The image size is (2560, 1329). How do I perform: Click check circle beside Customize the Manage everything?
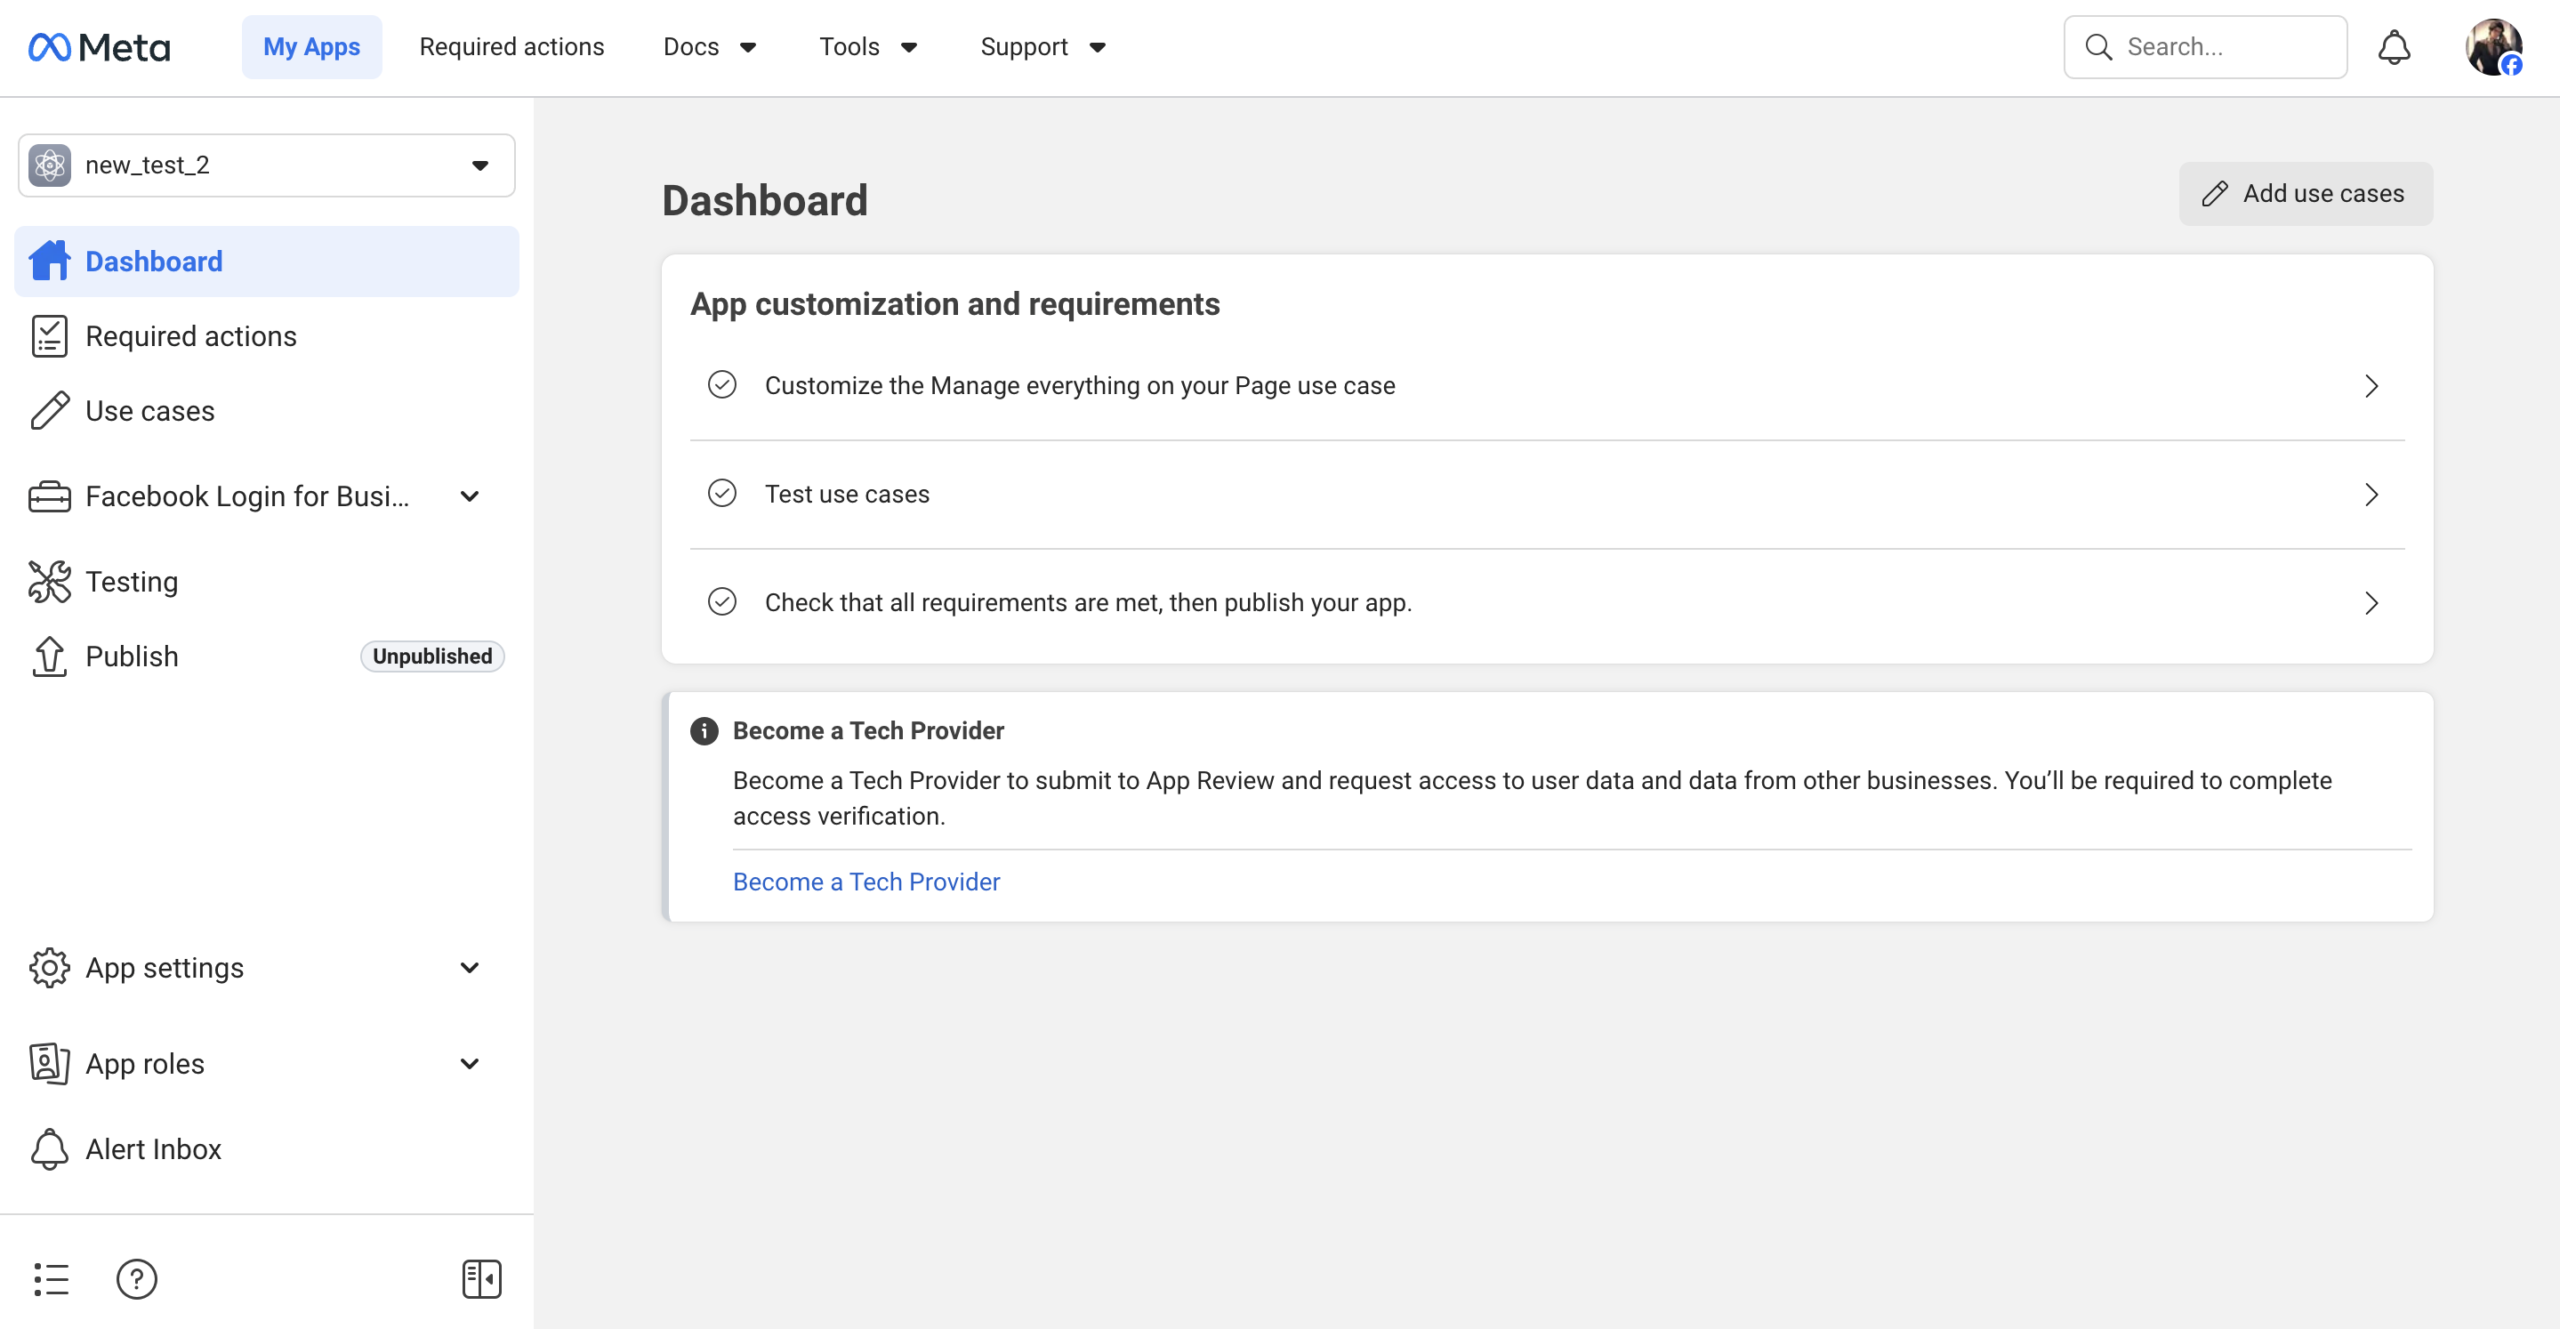click(722, 385)
